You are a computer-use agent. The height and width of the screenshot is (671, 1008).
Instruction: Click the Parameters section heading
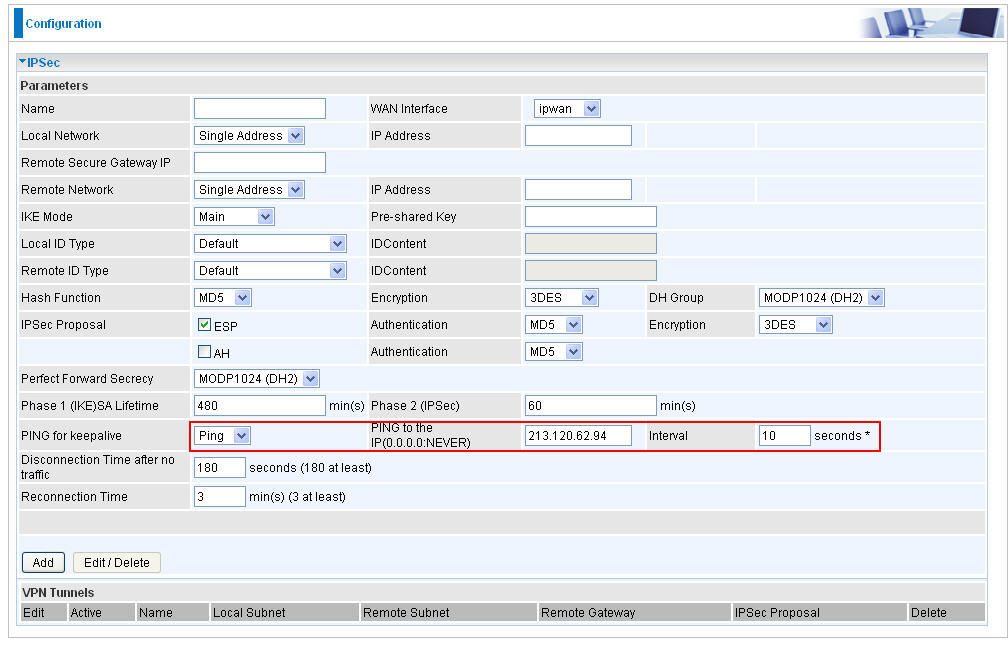coord(54,85)
